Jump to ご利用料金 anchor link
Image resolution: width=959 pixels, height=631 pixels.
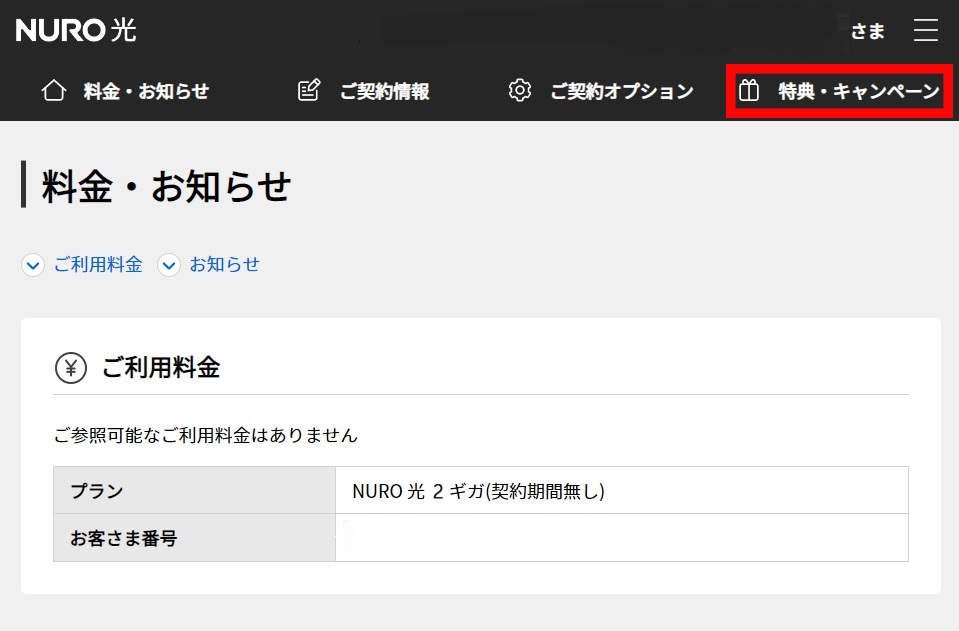point(98,265)
